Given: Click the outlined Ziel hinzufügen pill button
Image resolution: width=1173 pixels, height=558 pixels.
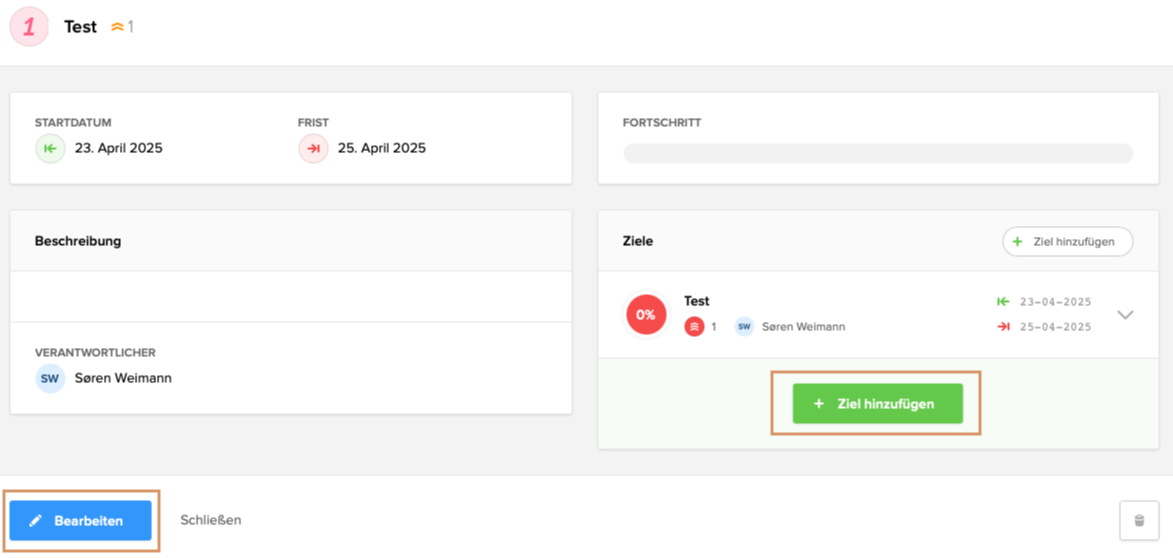Looking at the screenshot, I should click(1067, 242).
